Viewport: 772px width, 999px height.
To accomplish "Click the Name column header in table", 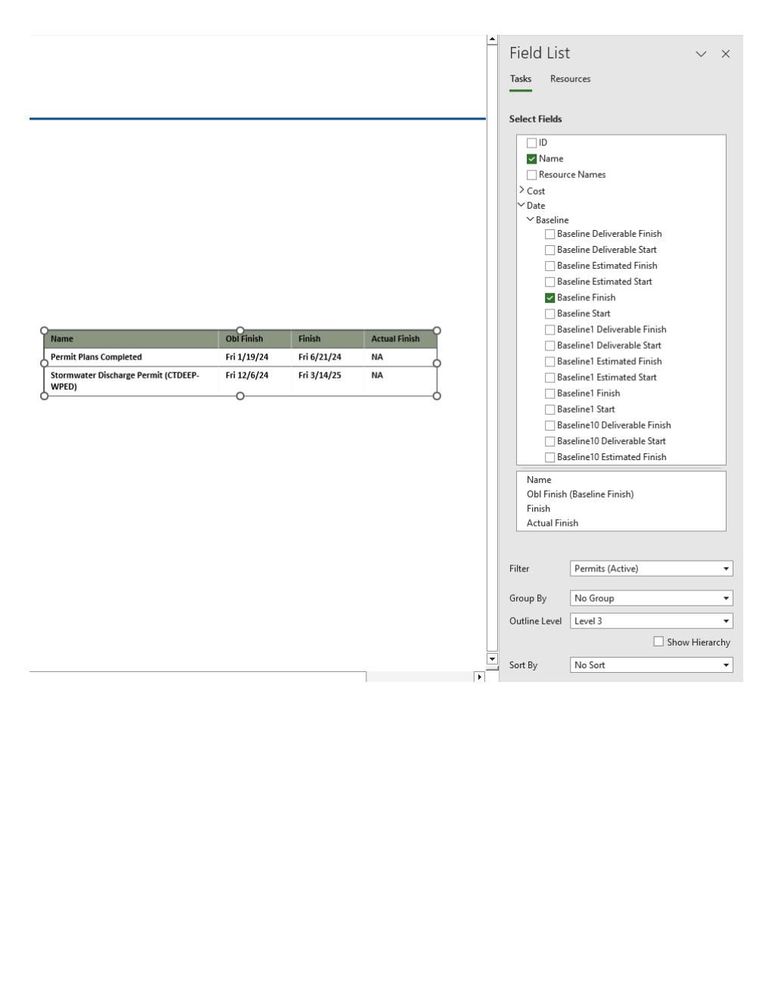I will (131, 339).
